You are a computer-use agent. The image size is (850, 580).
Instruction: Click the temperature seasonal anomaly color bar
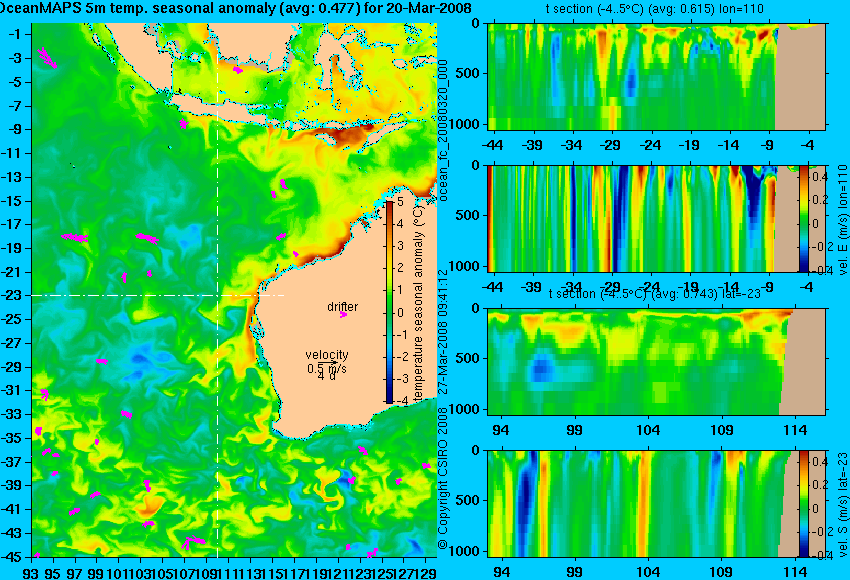389,302
